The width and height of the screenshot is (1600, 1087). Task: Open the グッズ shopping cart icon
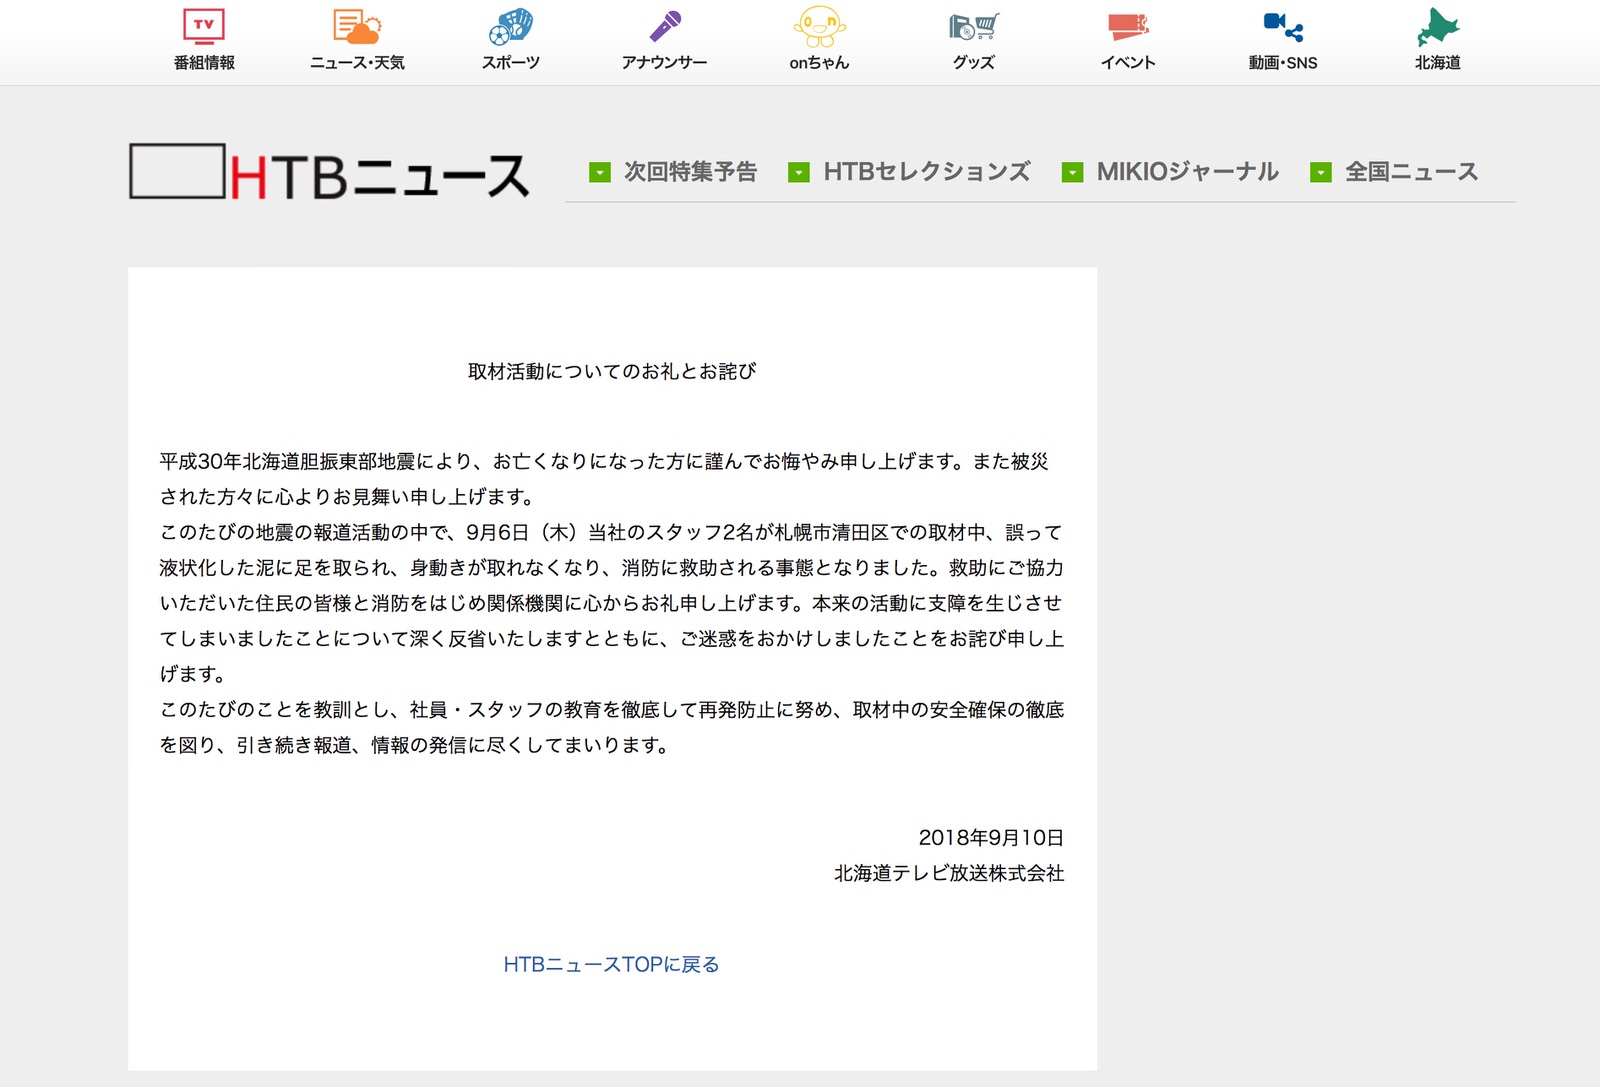click(x=974, y=26)
